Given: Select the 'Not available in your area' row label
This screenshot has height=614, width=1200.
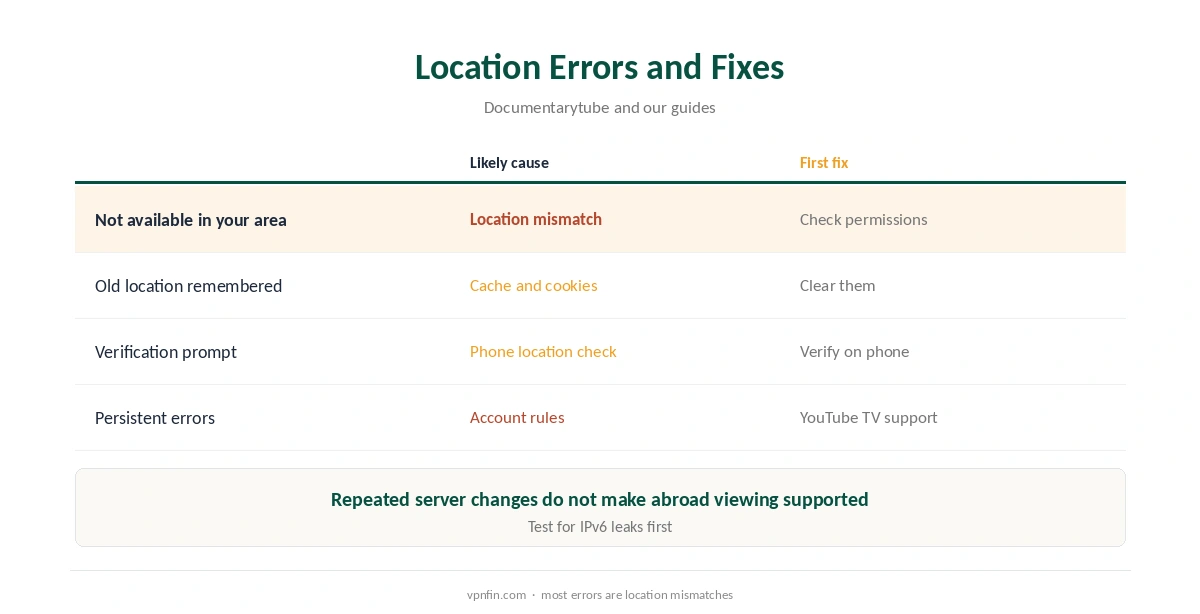Looking at the screenshot, I should [191, 220].
